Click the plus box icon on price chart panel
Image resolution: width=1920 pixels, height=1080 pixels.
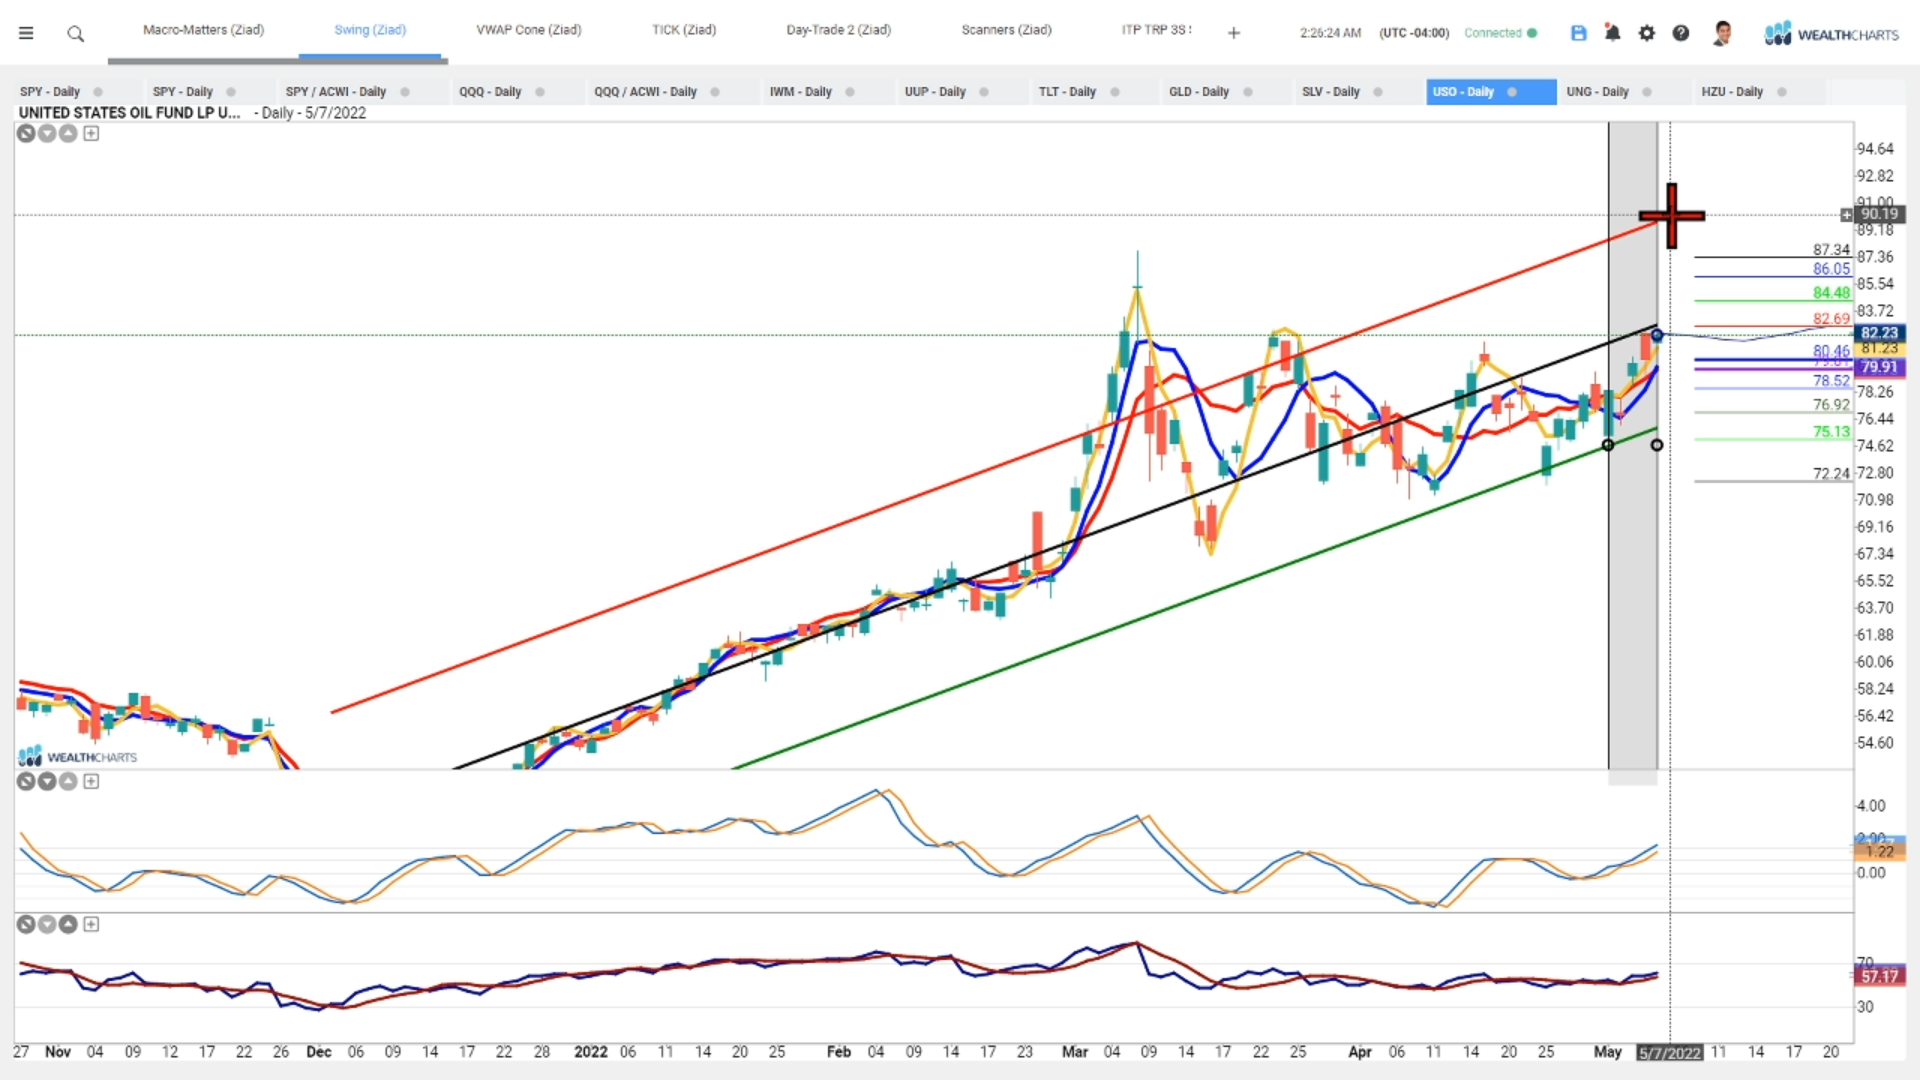[x=91, y=133]
